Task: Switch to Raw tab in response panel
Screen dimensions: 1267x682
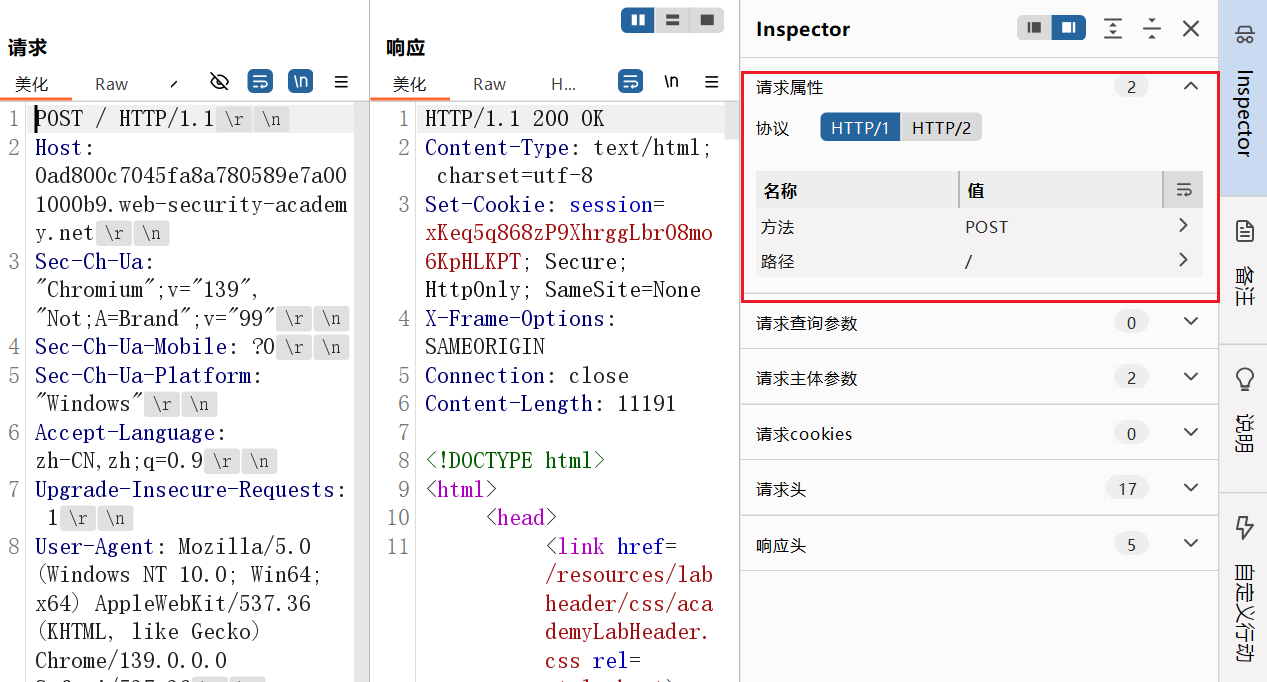Action: tap(490, 84)
